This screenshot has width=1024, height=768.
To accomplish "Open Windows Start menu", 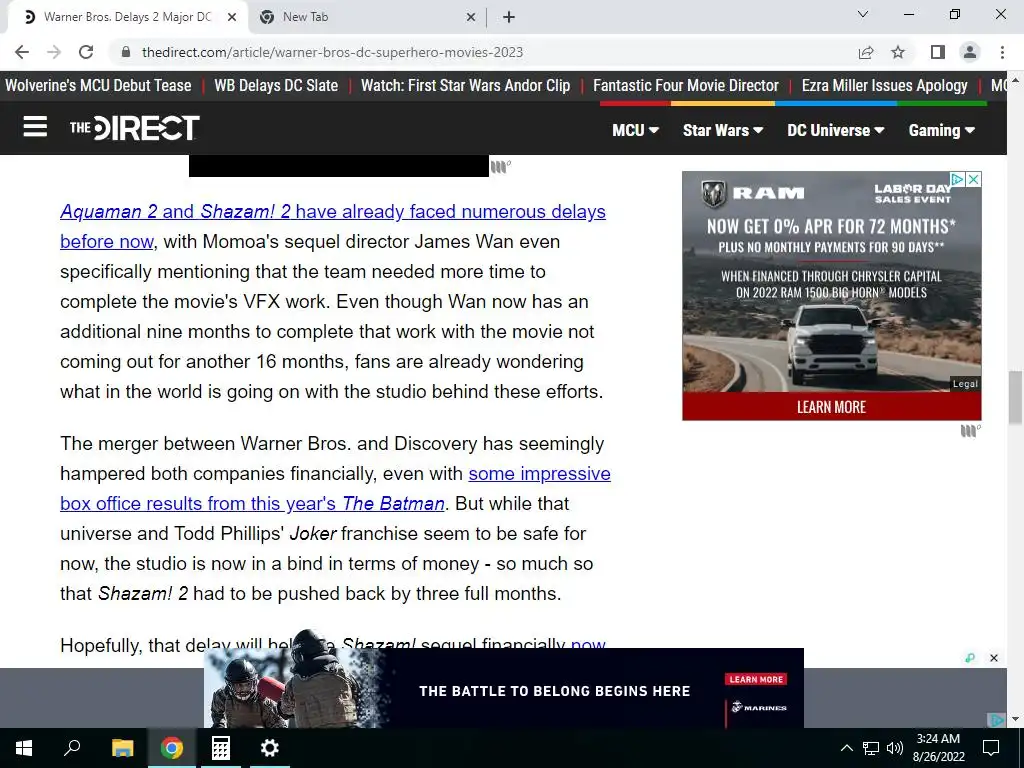I will 24,748.
